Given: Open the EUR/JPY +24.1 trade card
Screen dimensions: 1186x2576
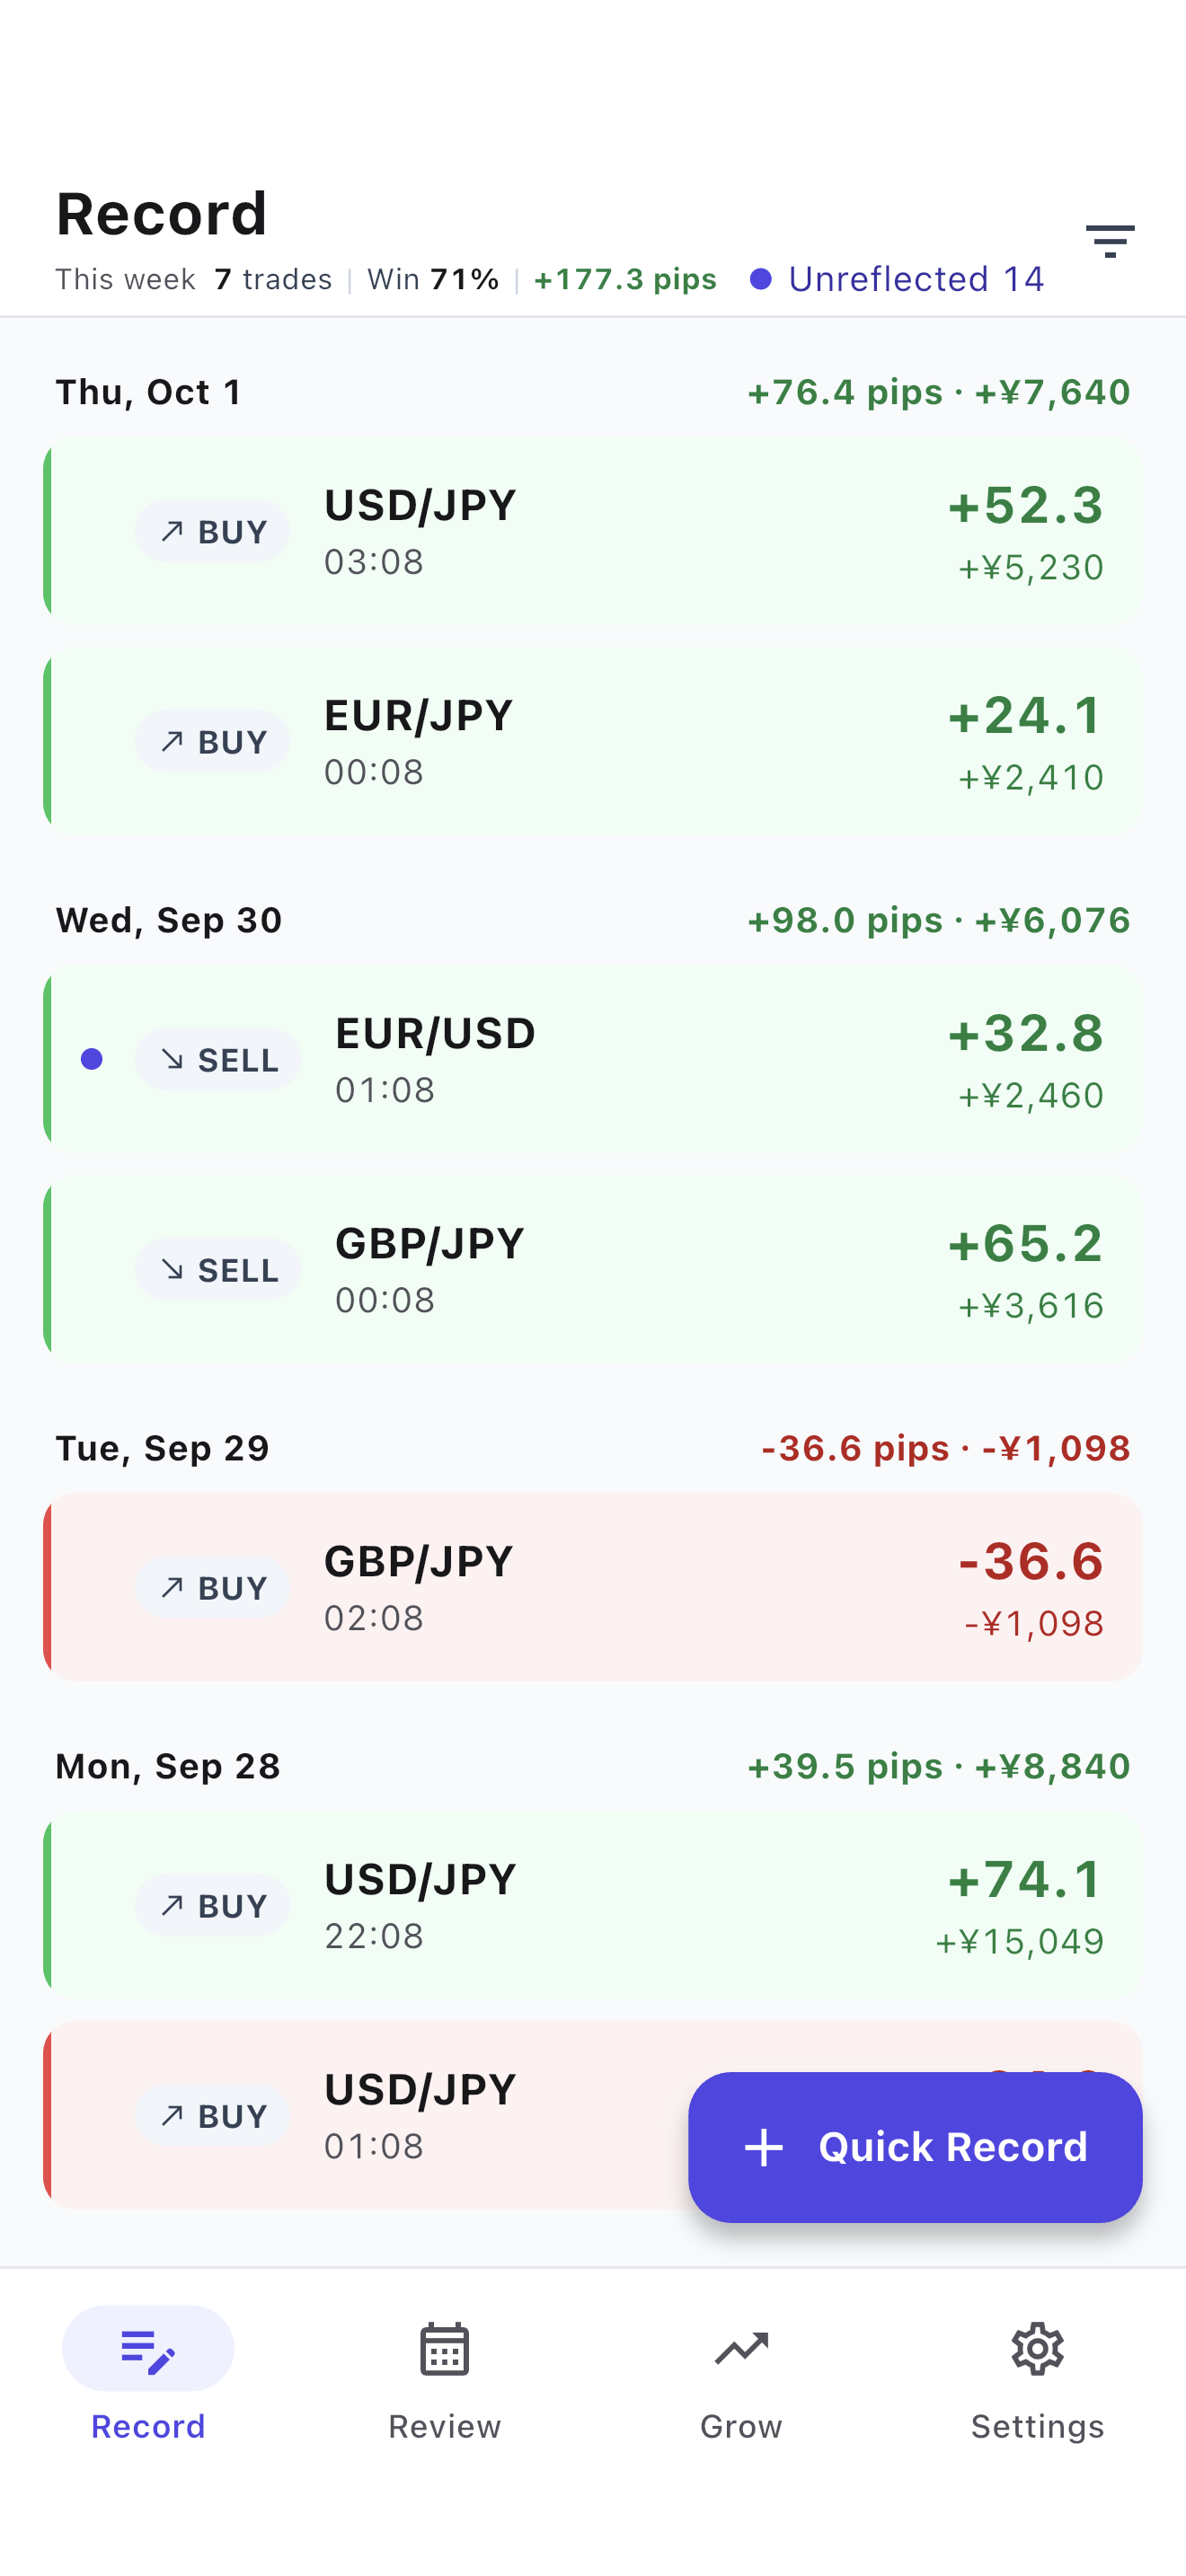Looking at the screenshot, I should pyautogui.click(x=593, y=741).
